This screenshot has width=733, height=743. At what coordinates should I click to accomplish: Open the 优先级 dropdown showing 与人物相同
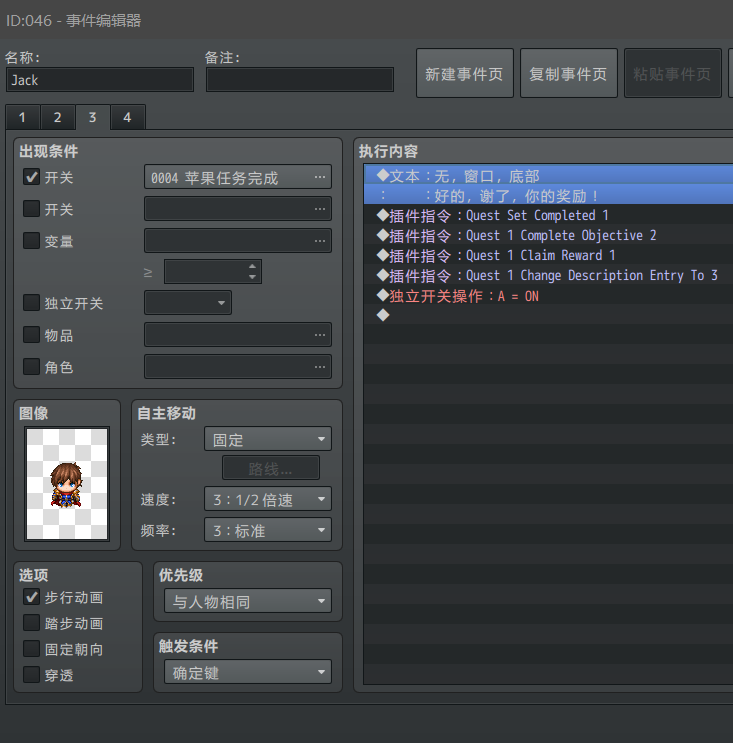248,601
